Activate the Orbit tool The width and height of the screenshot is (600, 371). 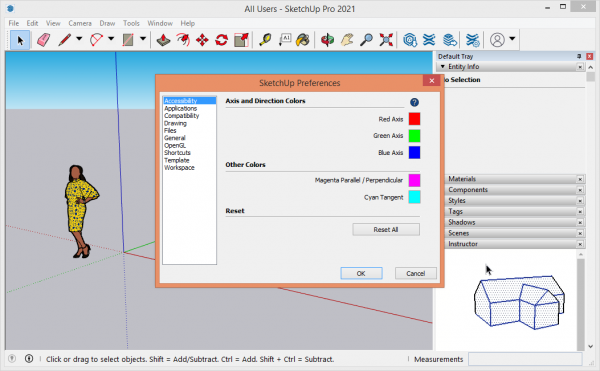[327, 40]
